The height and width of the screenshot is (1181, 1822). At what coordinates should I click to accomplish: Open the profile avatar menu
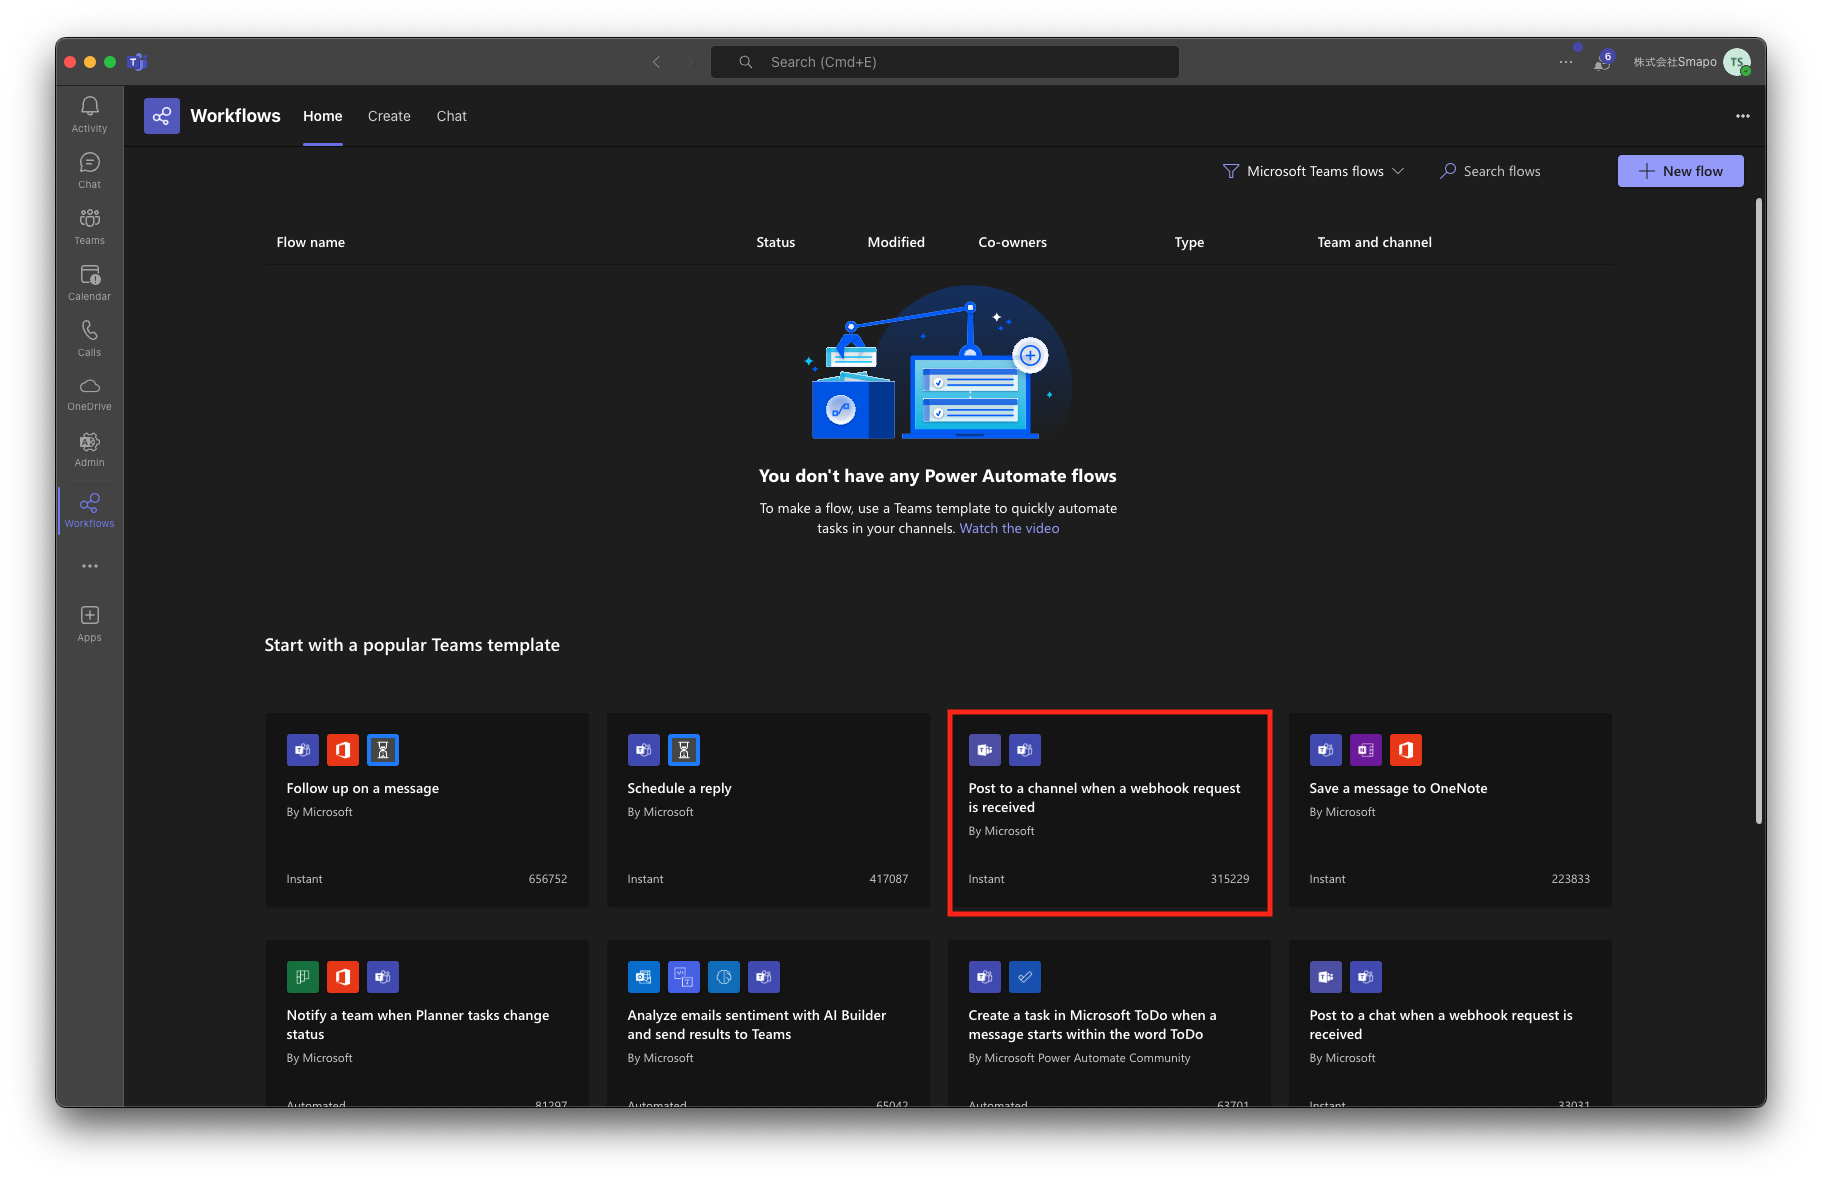(x=1738, y=62)
